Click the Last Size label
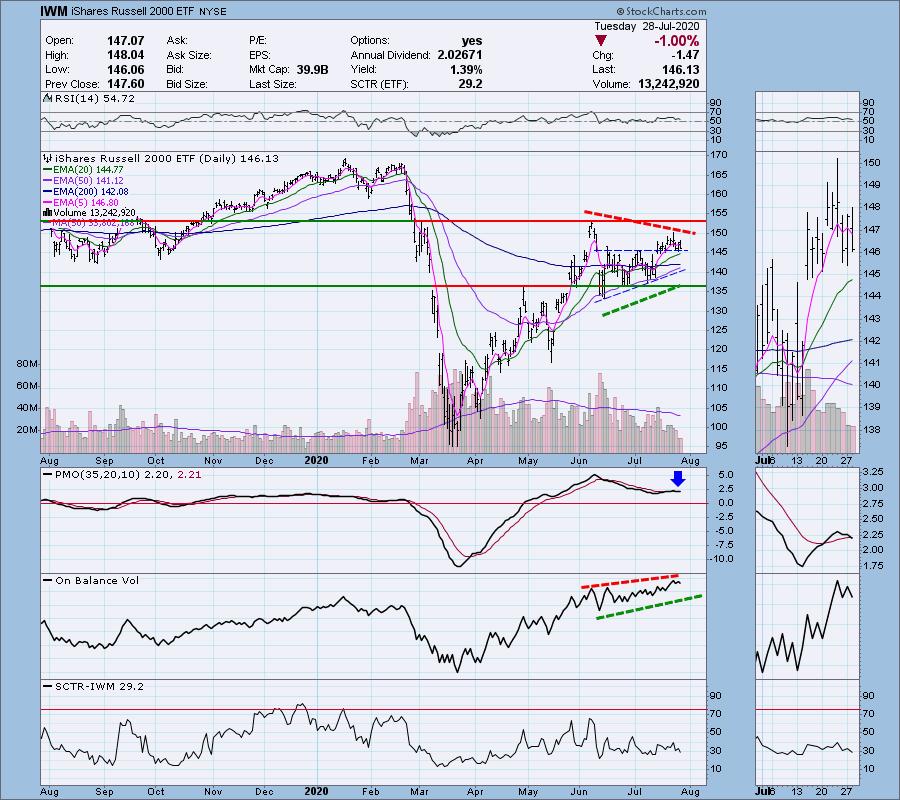The image size is (900, 800). (273, 84)
